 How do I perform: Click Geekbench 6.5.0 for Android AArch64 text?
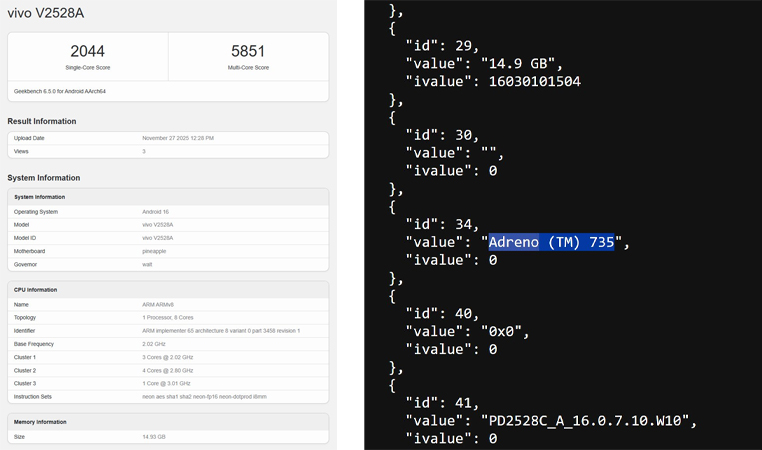(x=60, y=91)
